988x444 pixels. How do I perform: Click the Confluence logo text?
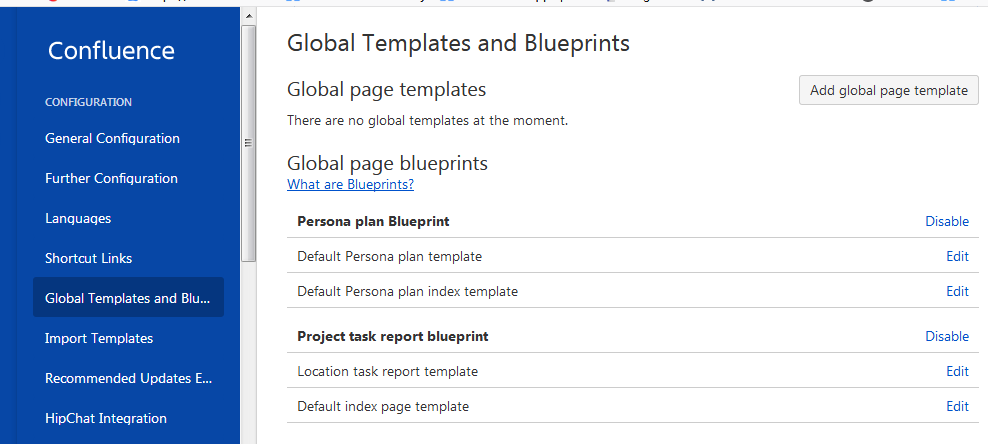coord(112,50)
